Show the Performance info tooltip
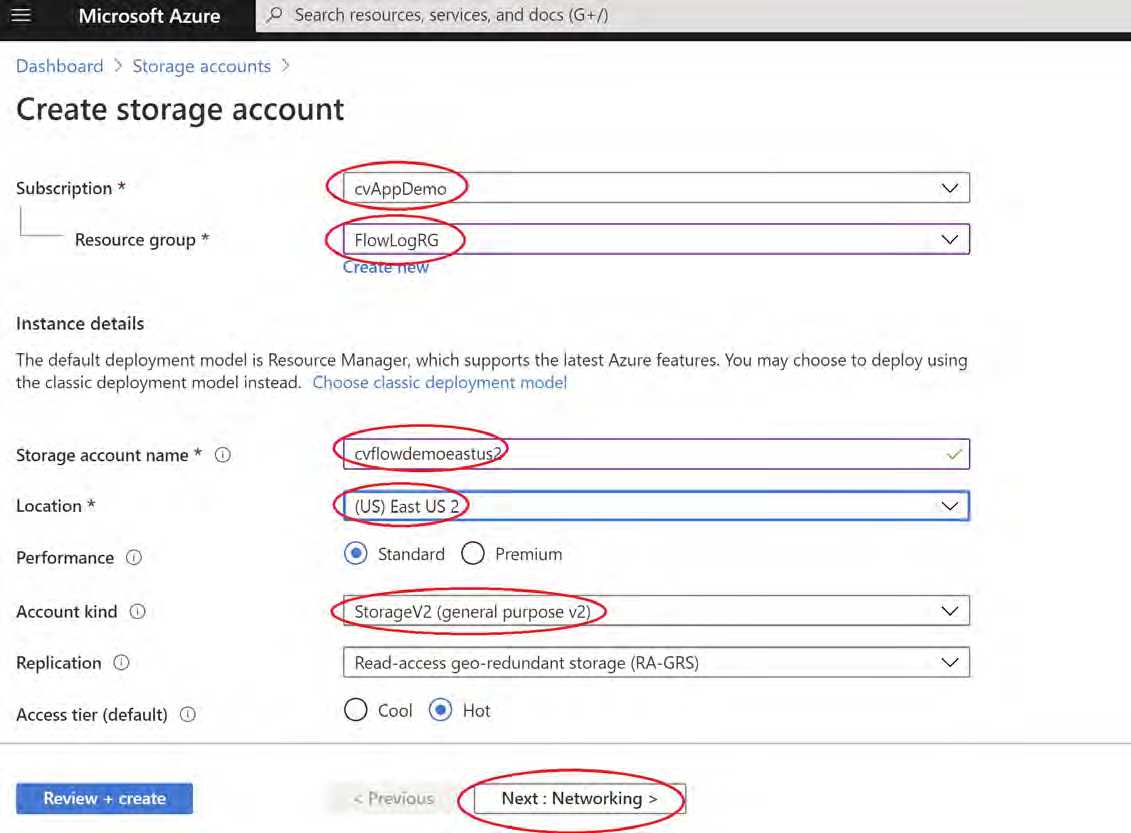Viewport: 1131px width, 833px height. tap(134, 557)
